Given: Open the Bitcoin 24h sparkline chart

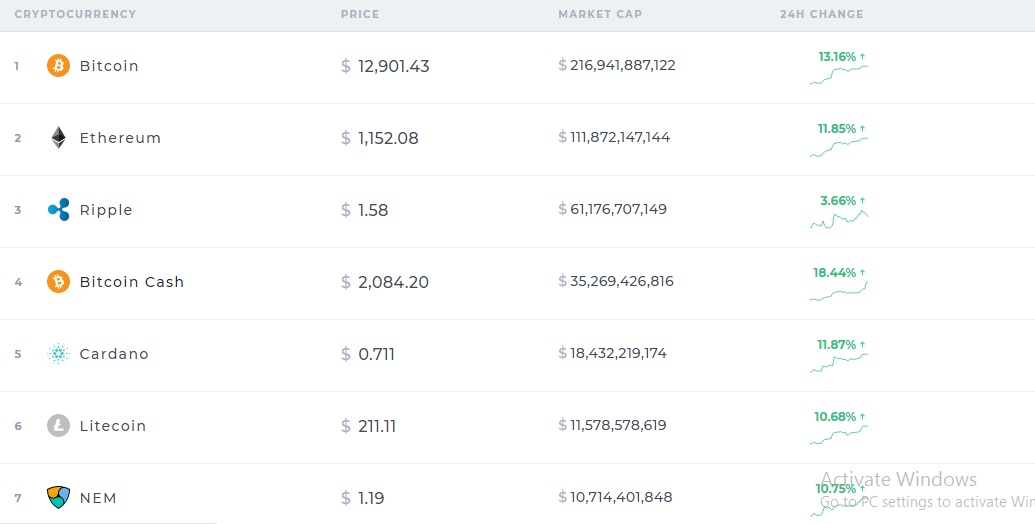Looking at the screenshot, I should pos(839,76).
